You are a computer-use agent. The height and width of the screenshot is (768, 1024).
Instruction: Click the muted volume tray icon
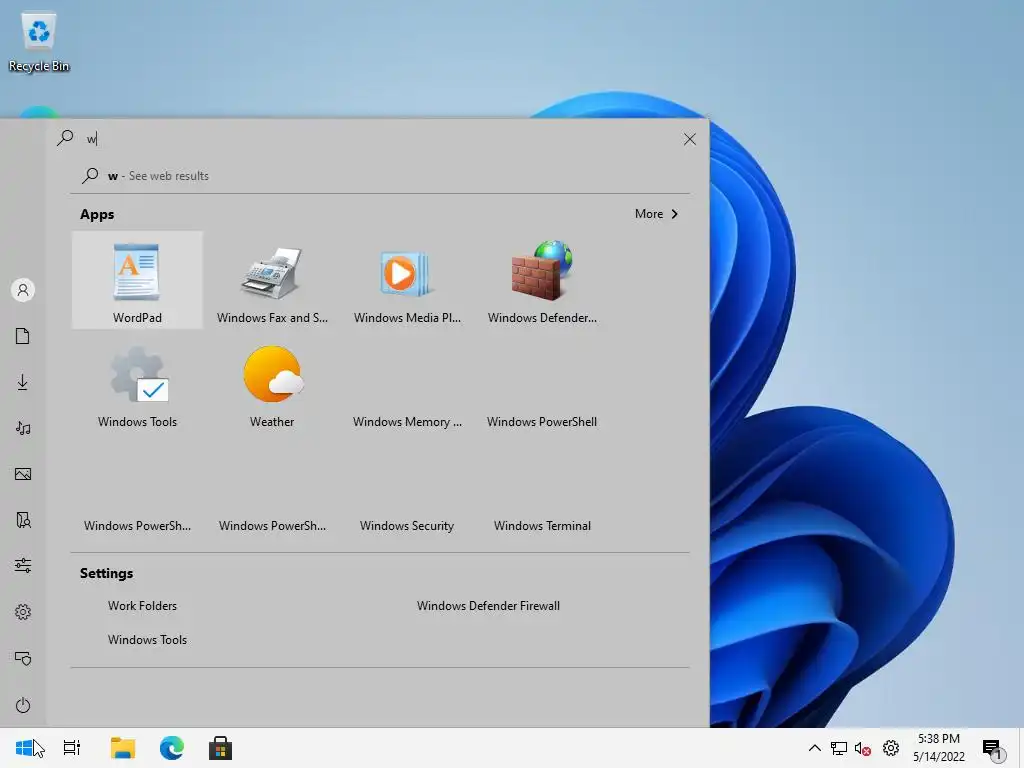(x=863, y=748)
